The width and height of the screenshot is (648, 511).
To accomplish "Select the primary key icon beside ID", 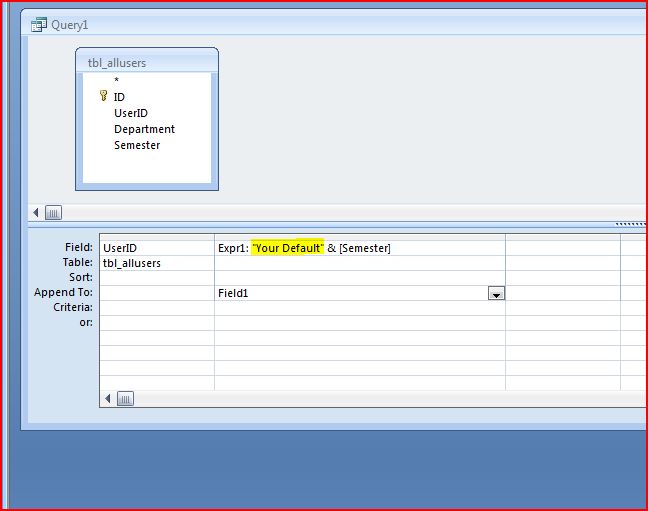I will pyautogui.click(x=103, y=96).
